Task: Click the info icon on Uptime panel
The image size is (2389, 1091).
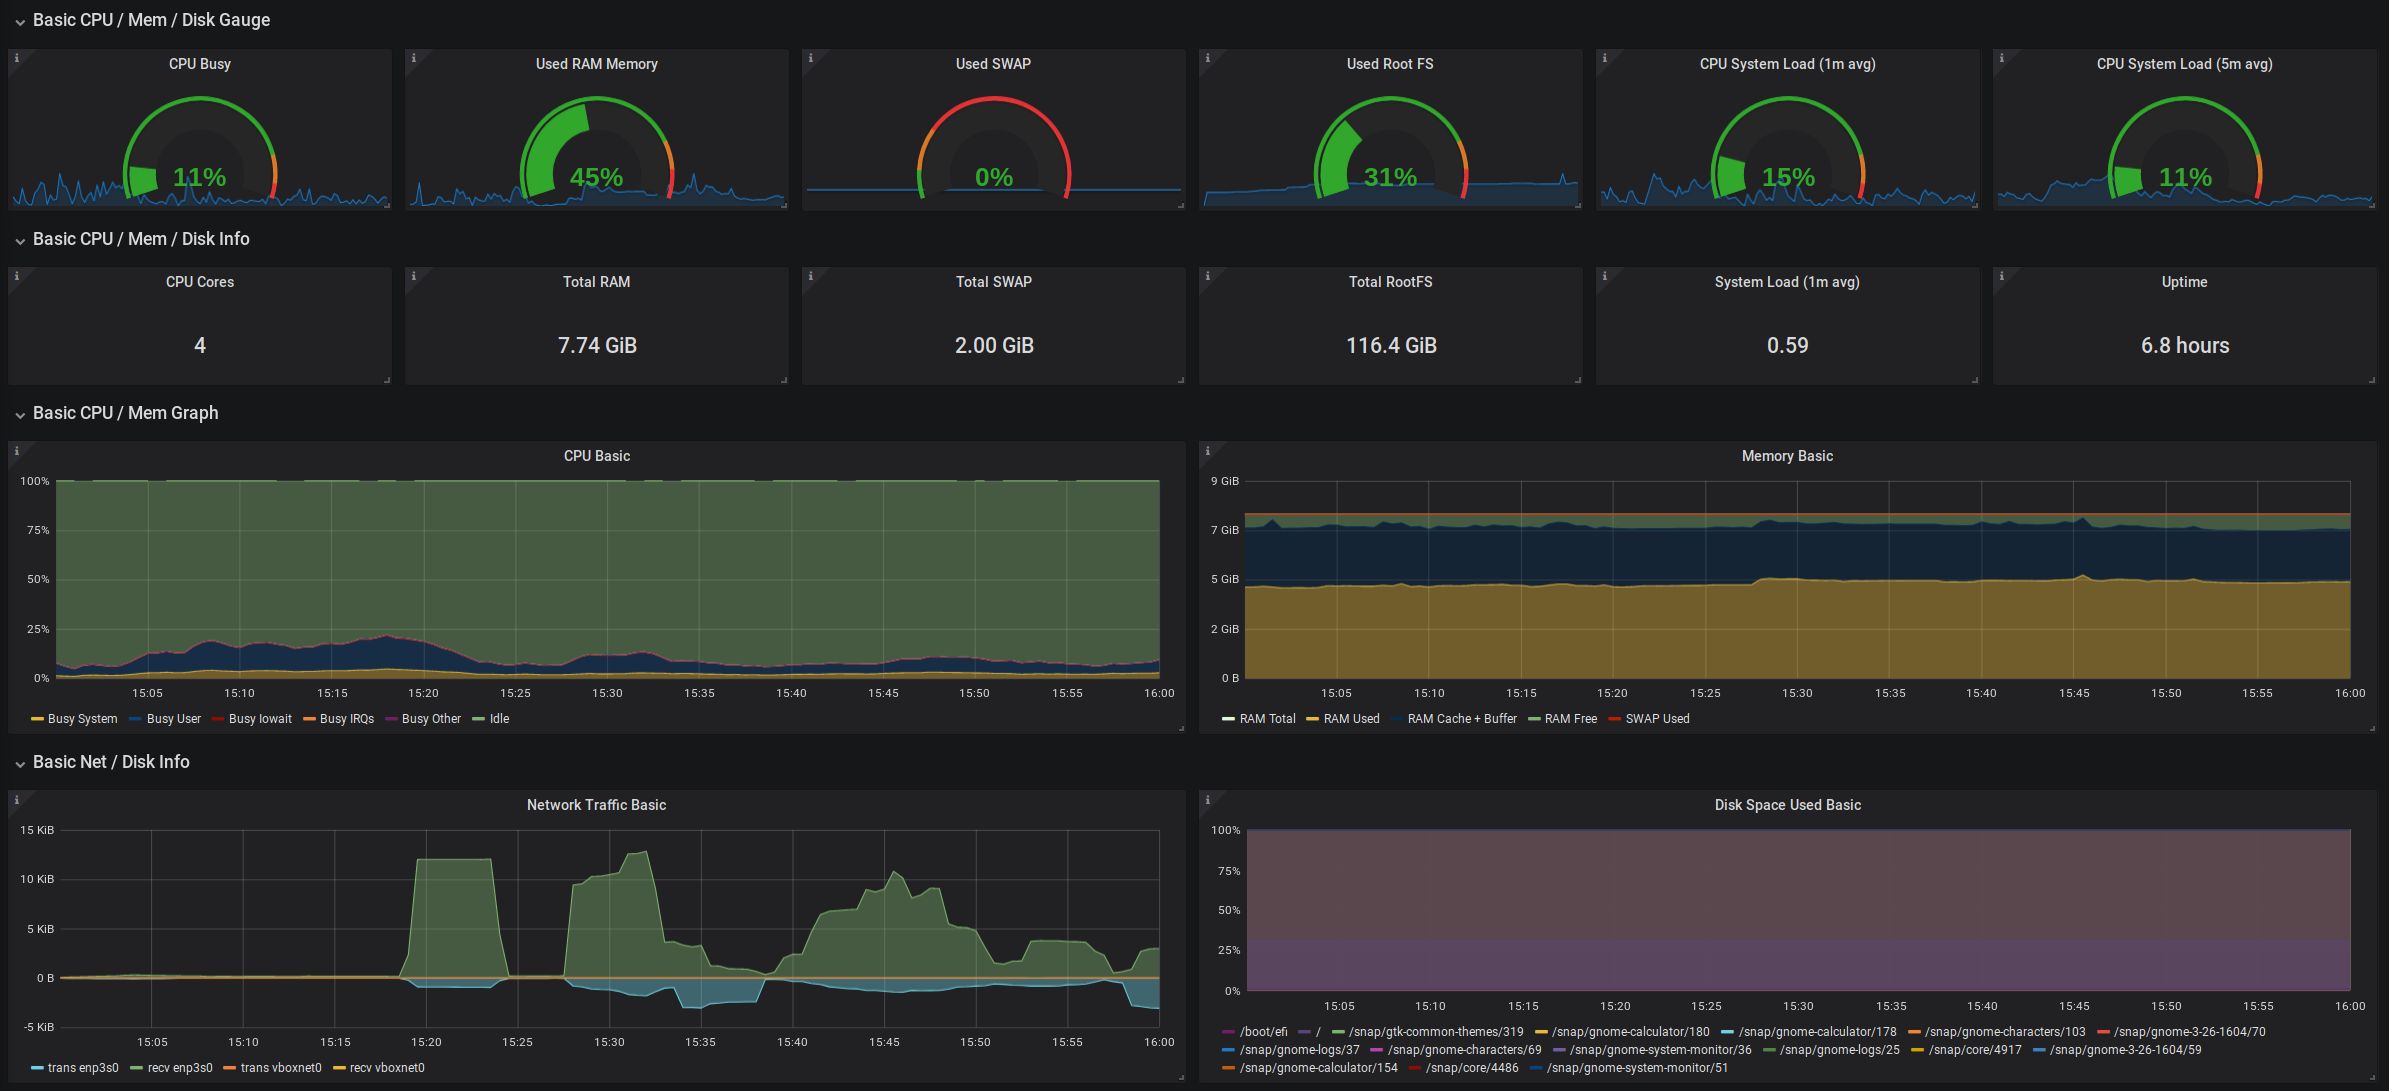Action: click(2001, 276)
